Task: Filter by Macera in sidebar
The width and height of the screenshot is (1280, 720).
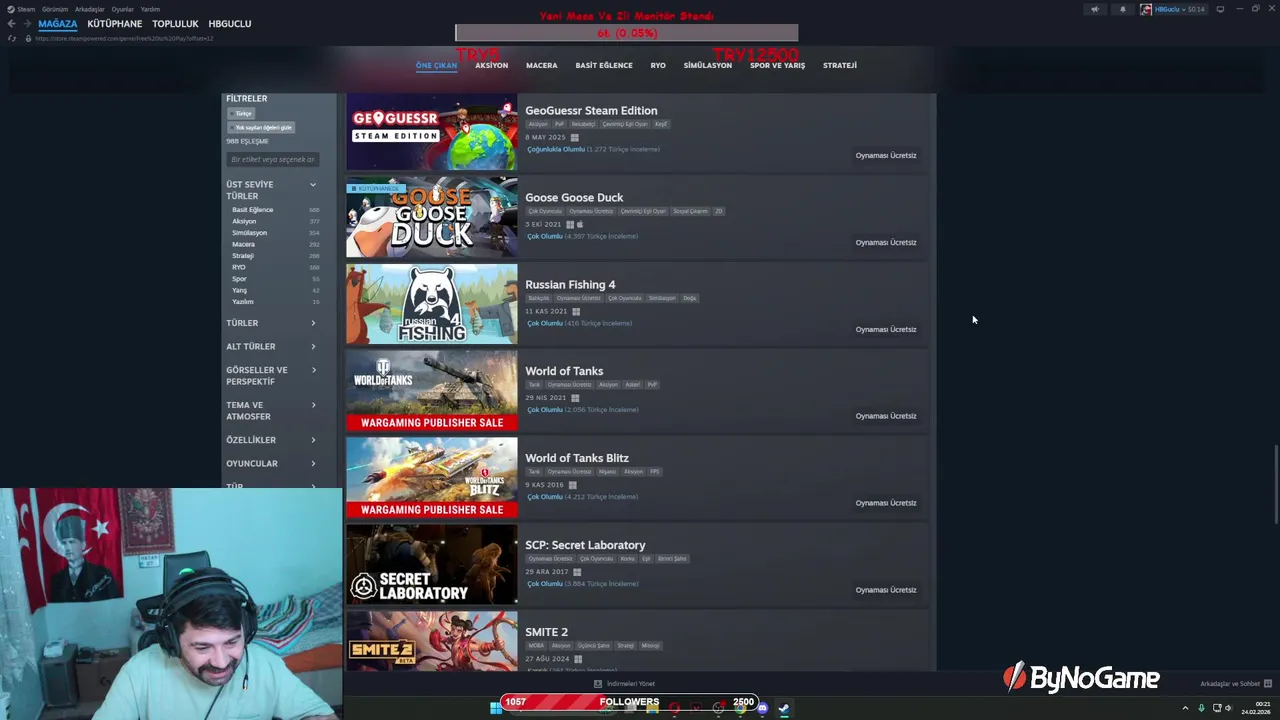Action: click(243, 244)
